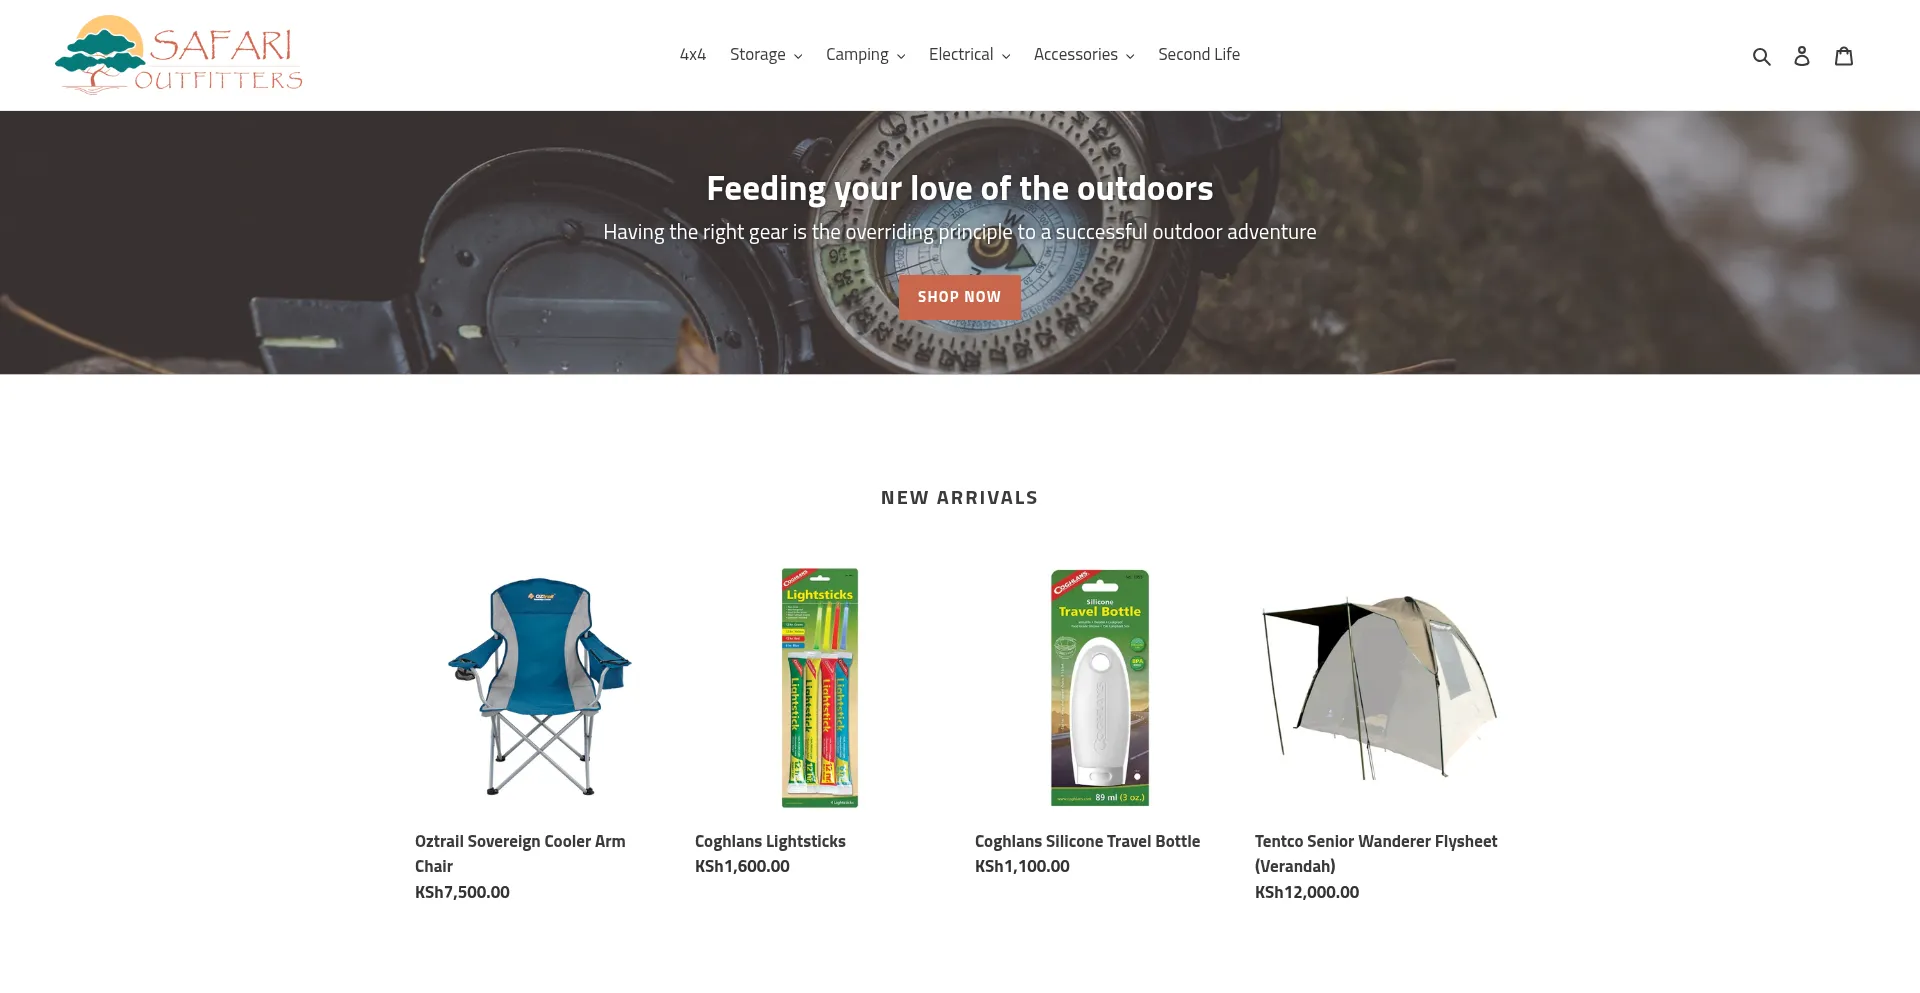Go to the 4x4 menu item
This screenshot has width=1920, height=993.
coord(693,55)
